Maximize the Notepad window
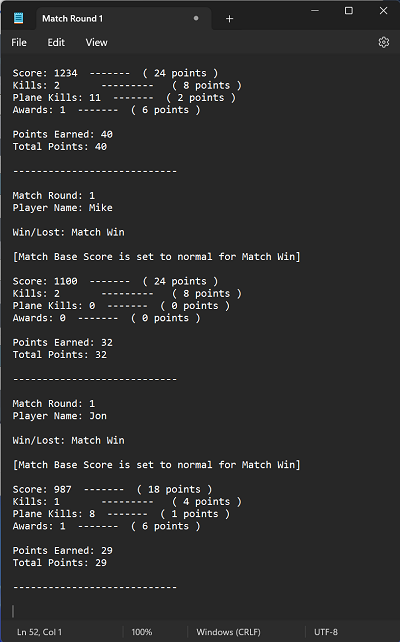This screenshot has height=642, width=400. (x=348, y=11)
